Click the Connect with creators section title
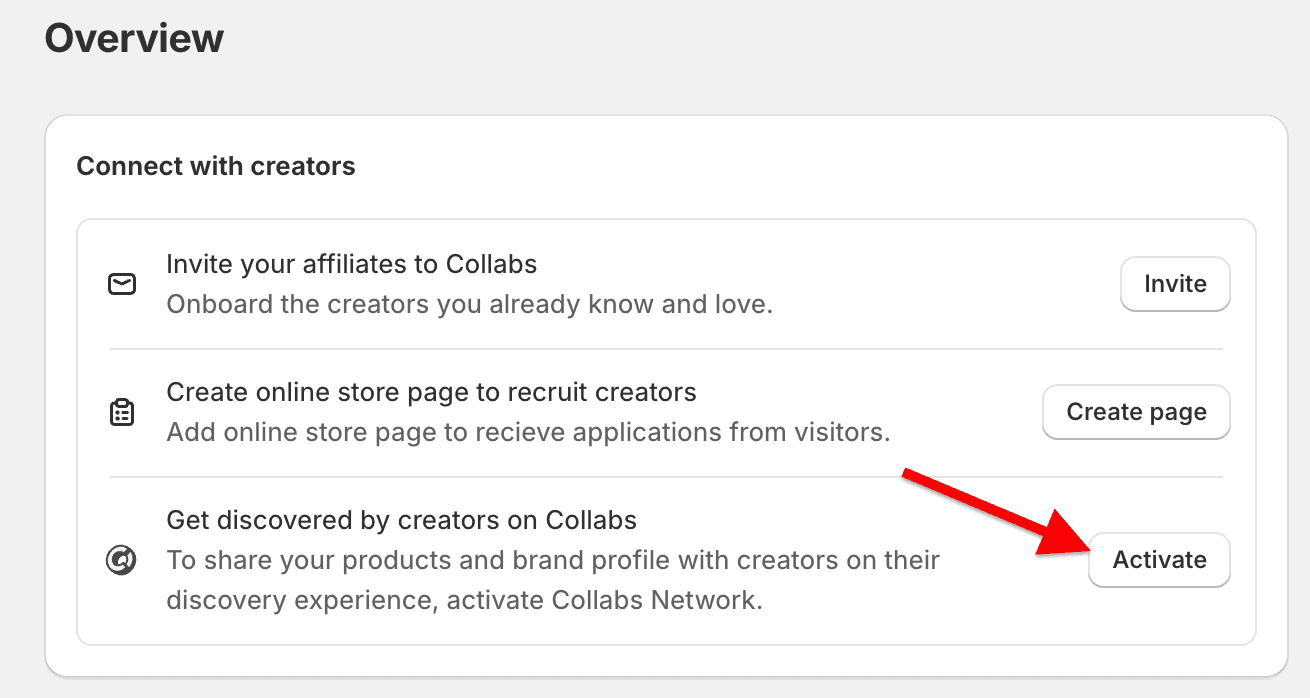The image size is (1310, 698). click(215, 166)
